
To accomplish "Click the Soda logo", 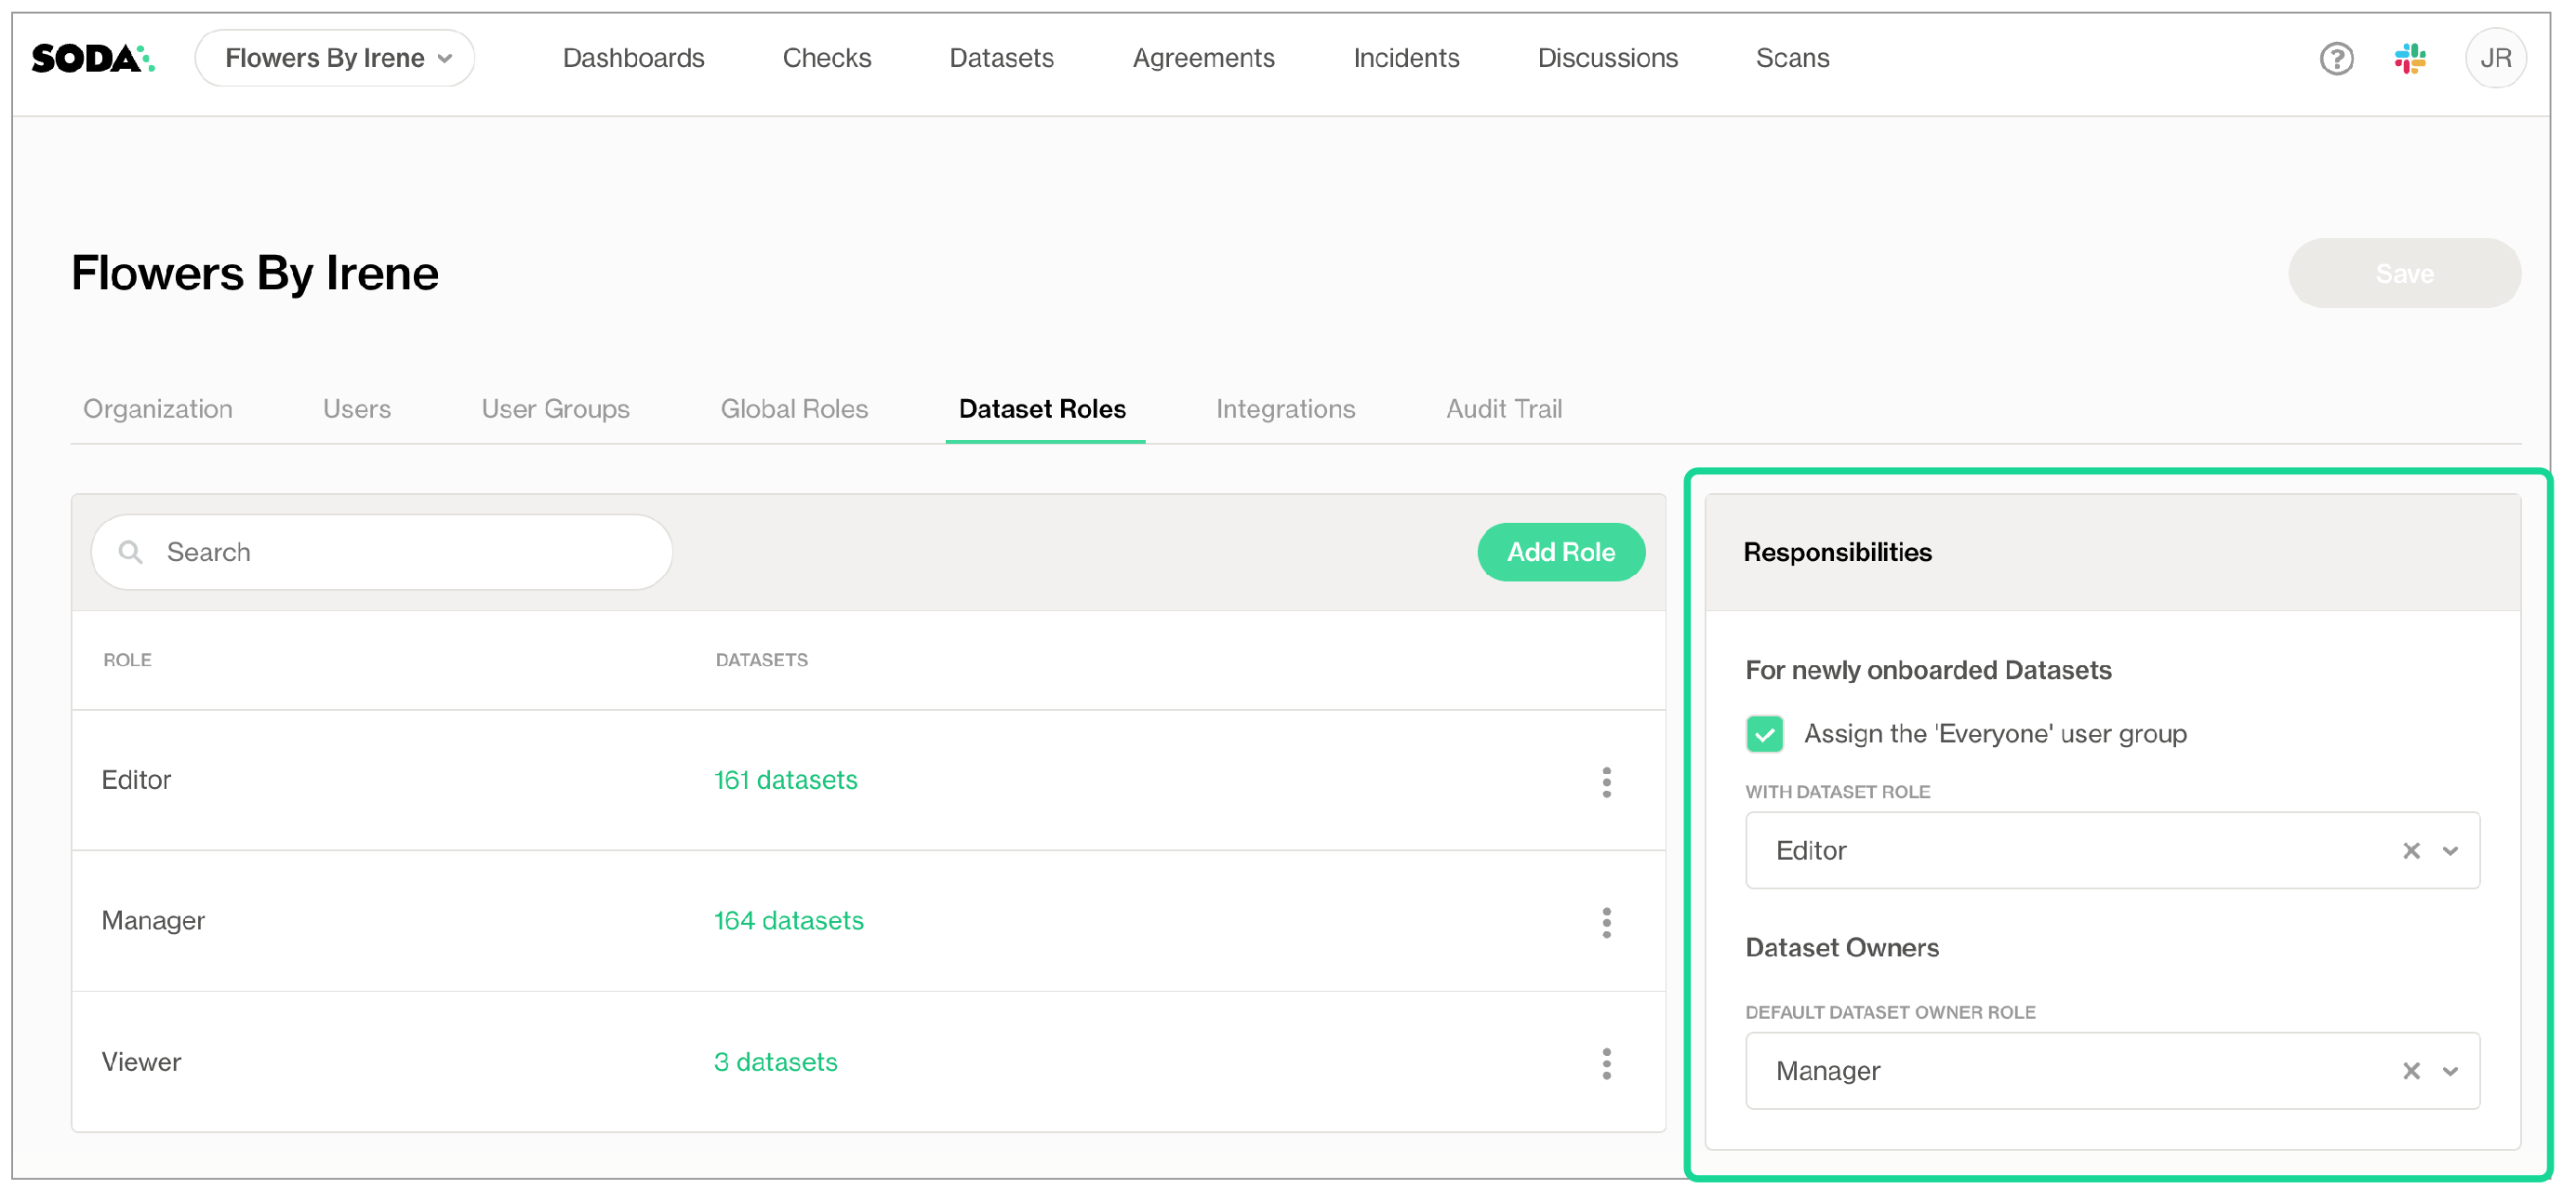I will 92,58.
